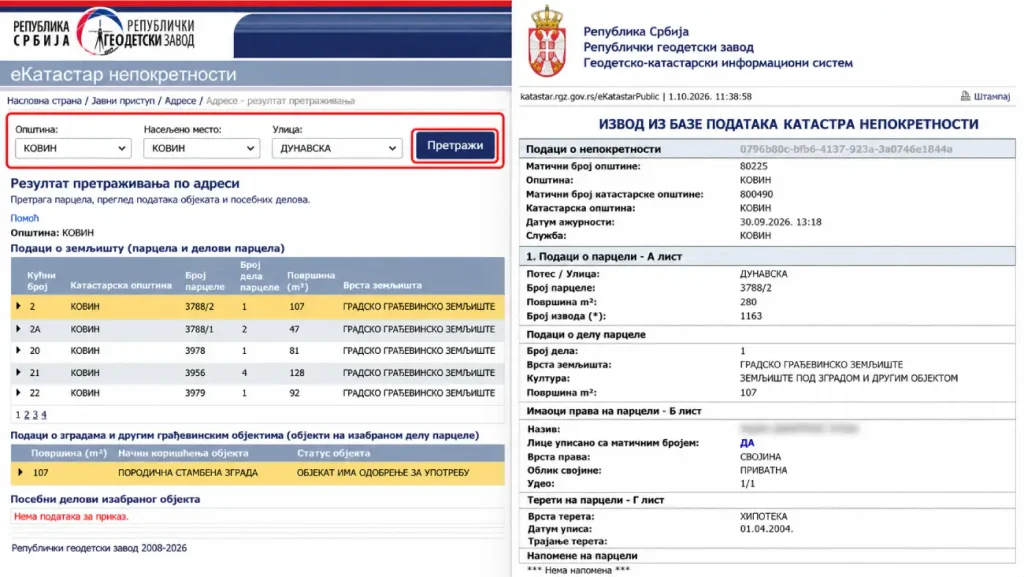This screenshot has width=1024, height=577.
Task: Click the Датум уписа value 01.04.2004.
Action: pos(767,529)
